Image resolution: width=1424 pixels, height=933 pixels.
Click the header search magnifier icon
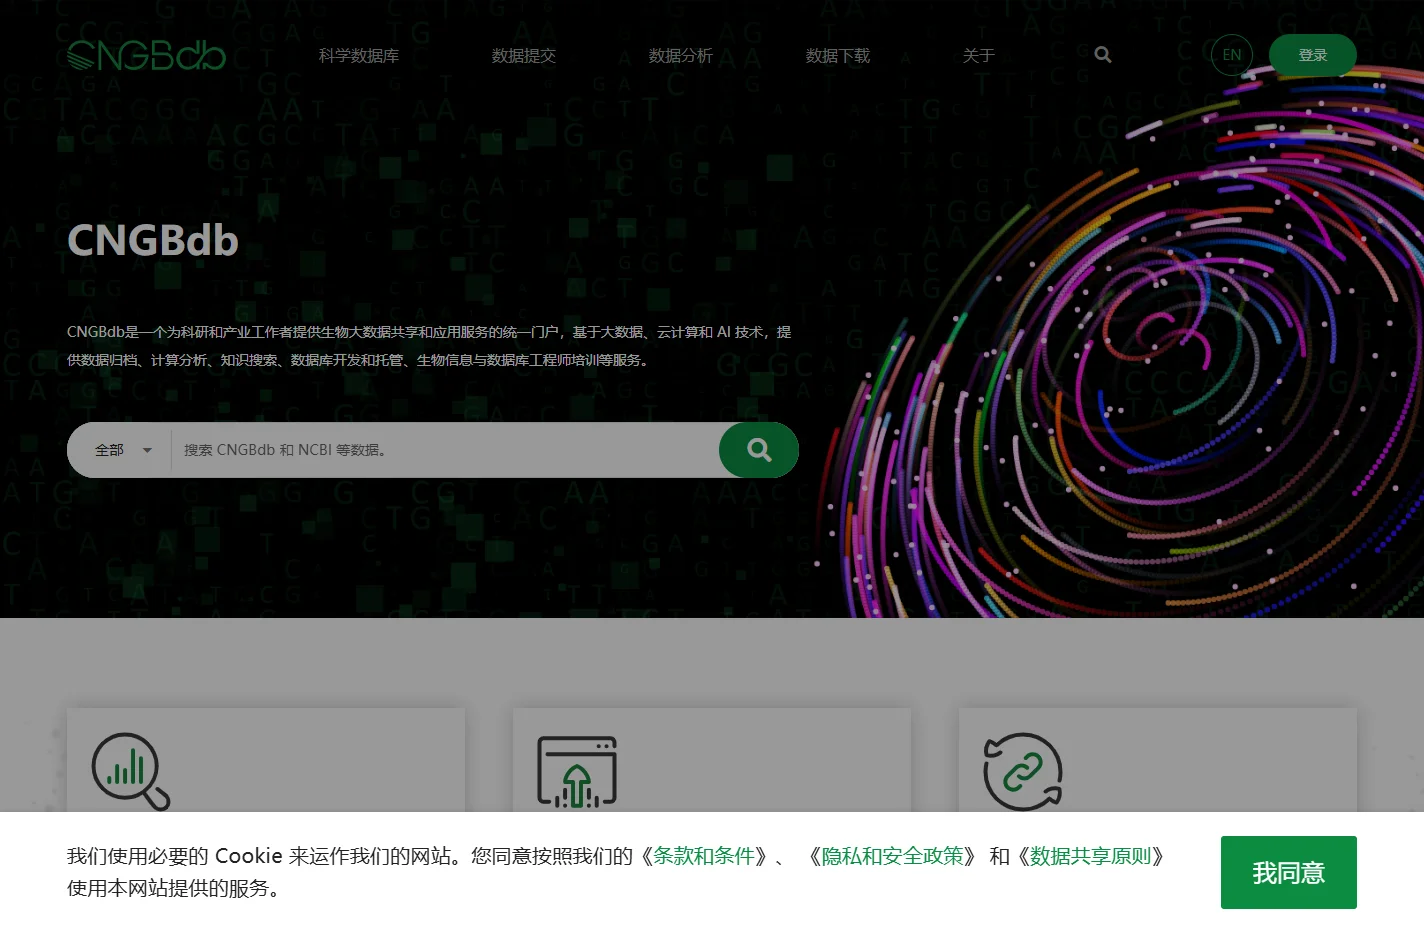(1103, 55)
